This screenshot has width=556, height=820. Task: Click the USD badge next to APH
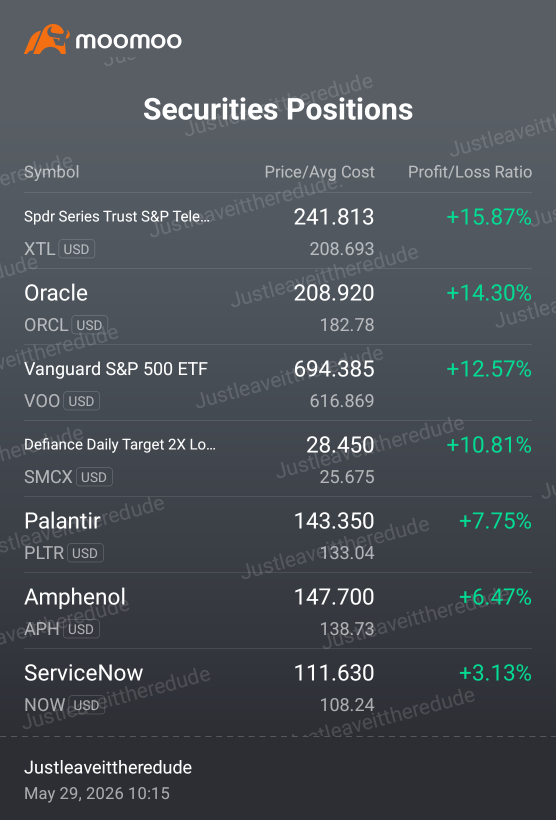pyautogui.click(x=81, y=629)
